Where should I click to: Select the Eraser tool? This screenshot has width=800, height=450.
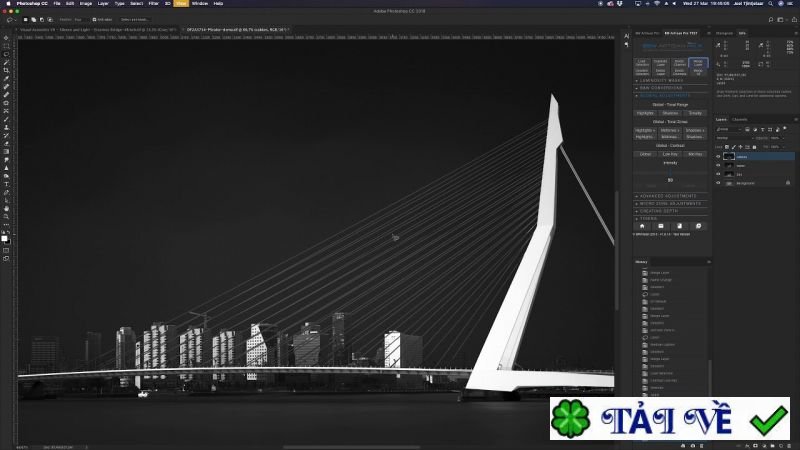pos(6,143)
